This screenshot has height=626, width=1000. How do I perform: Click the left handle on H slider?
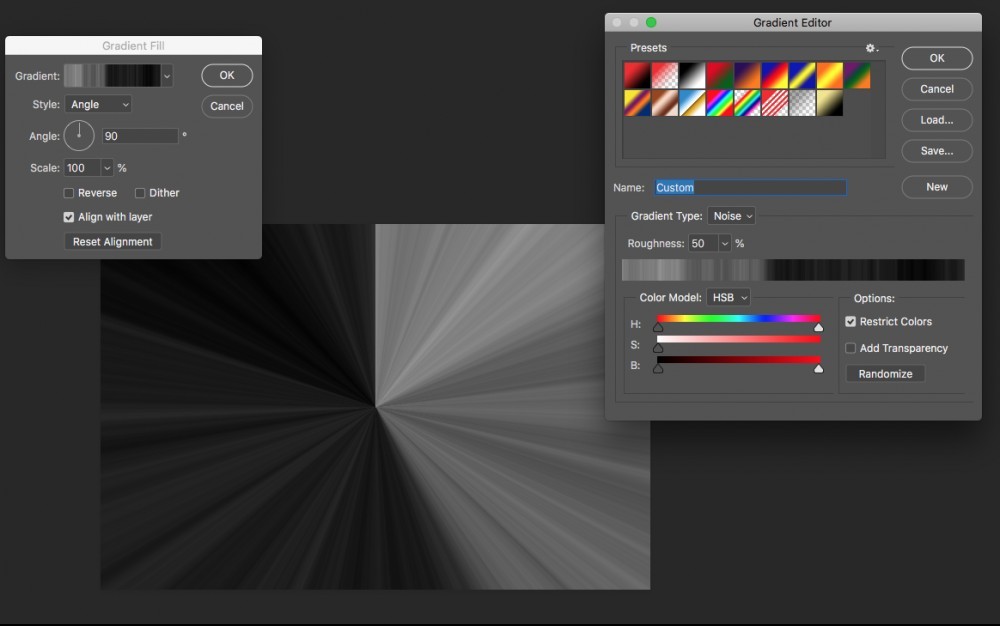tap(658, 327)
